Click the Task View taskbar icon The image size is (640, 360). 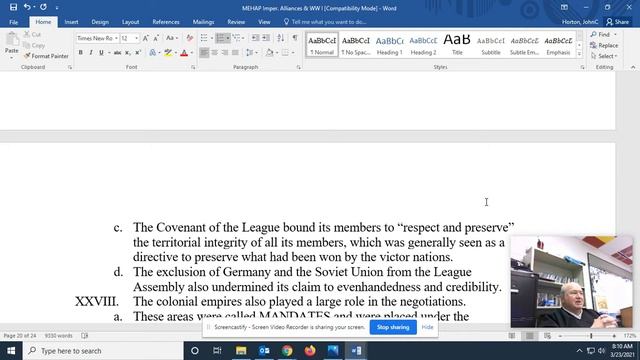coord(217,351)
